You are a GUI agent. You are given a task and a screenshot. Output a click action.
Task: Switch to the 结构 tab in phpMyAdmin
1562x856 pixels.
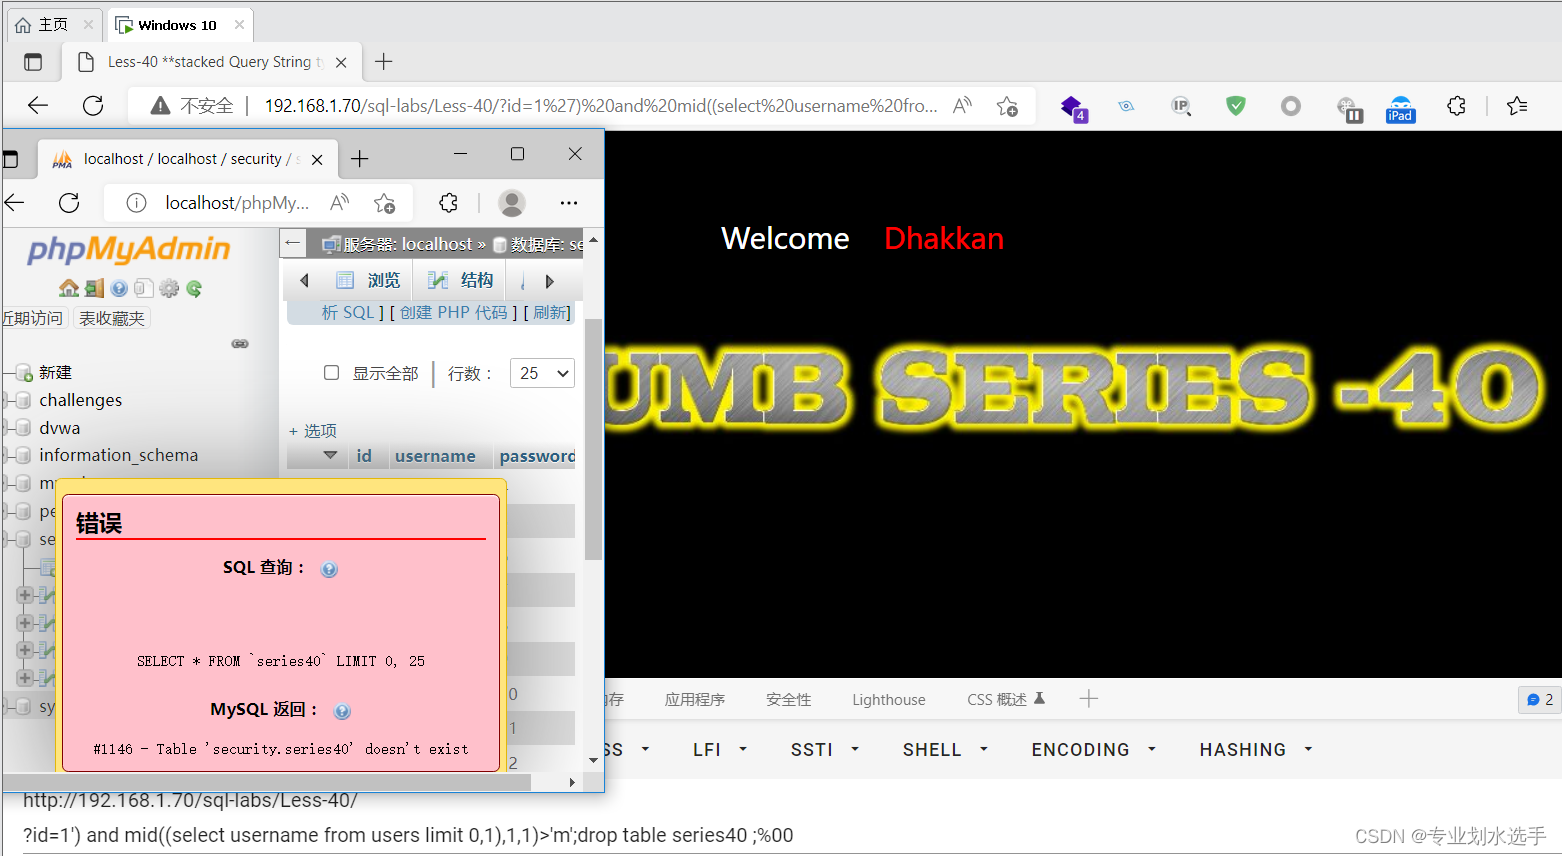click(x=460, y=279)
